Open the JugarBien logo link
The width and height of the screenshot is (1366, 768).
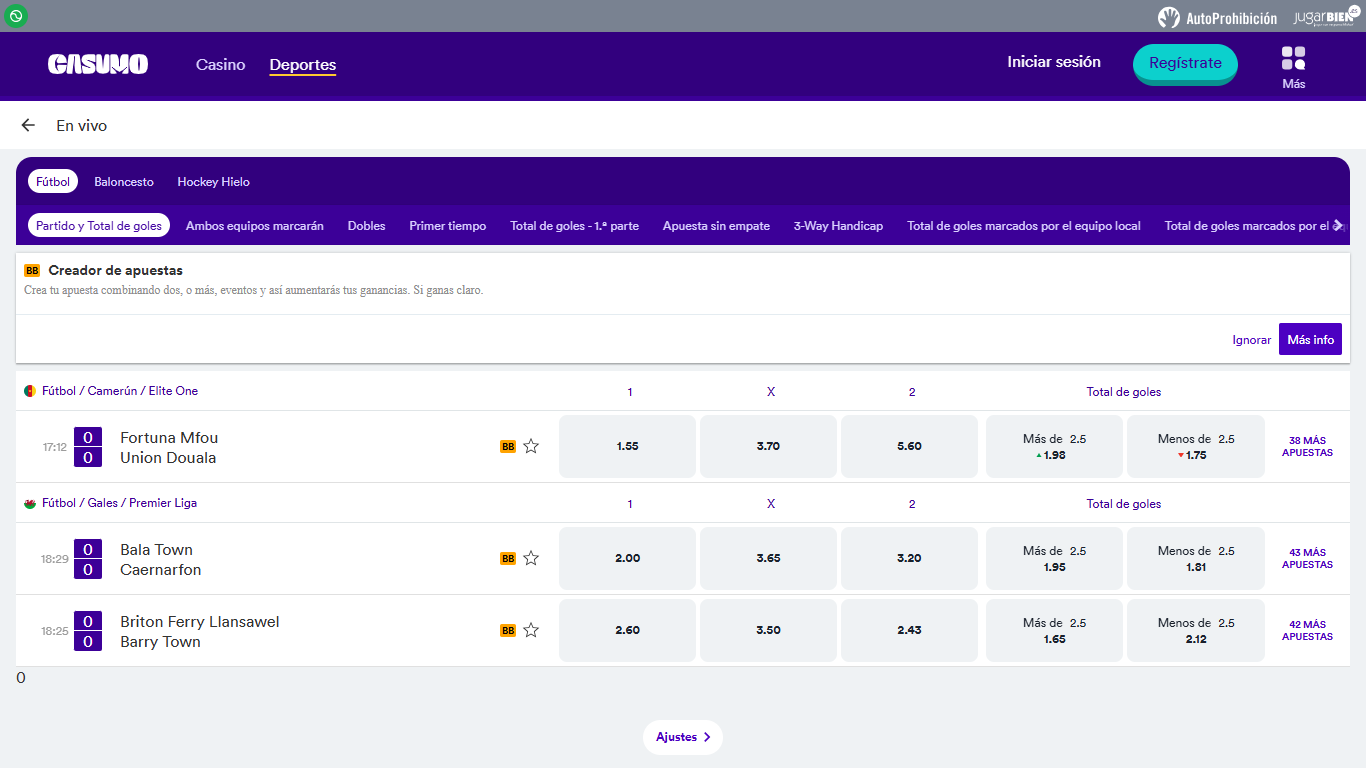coord(1326,17)
